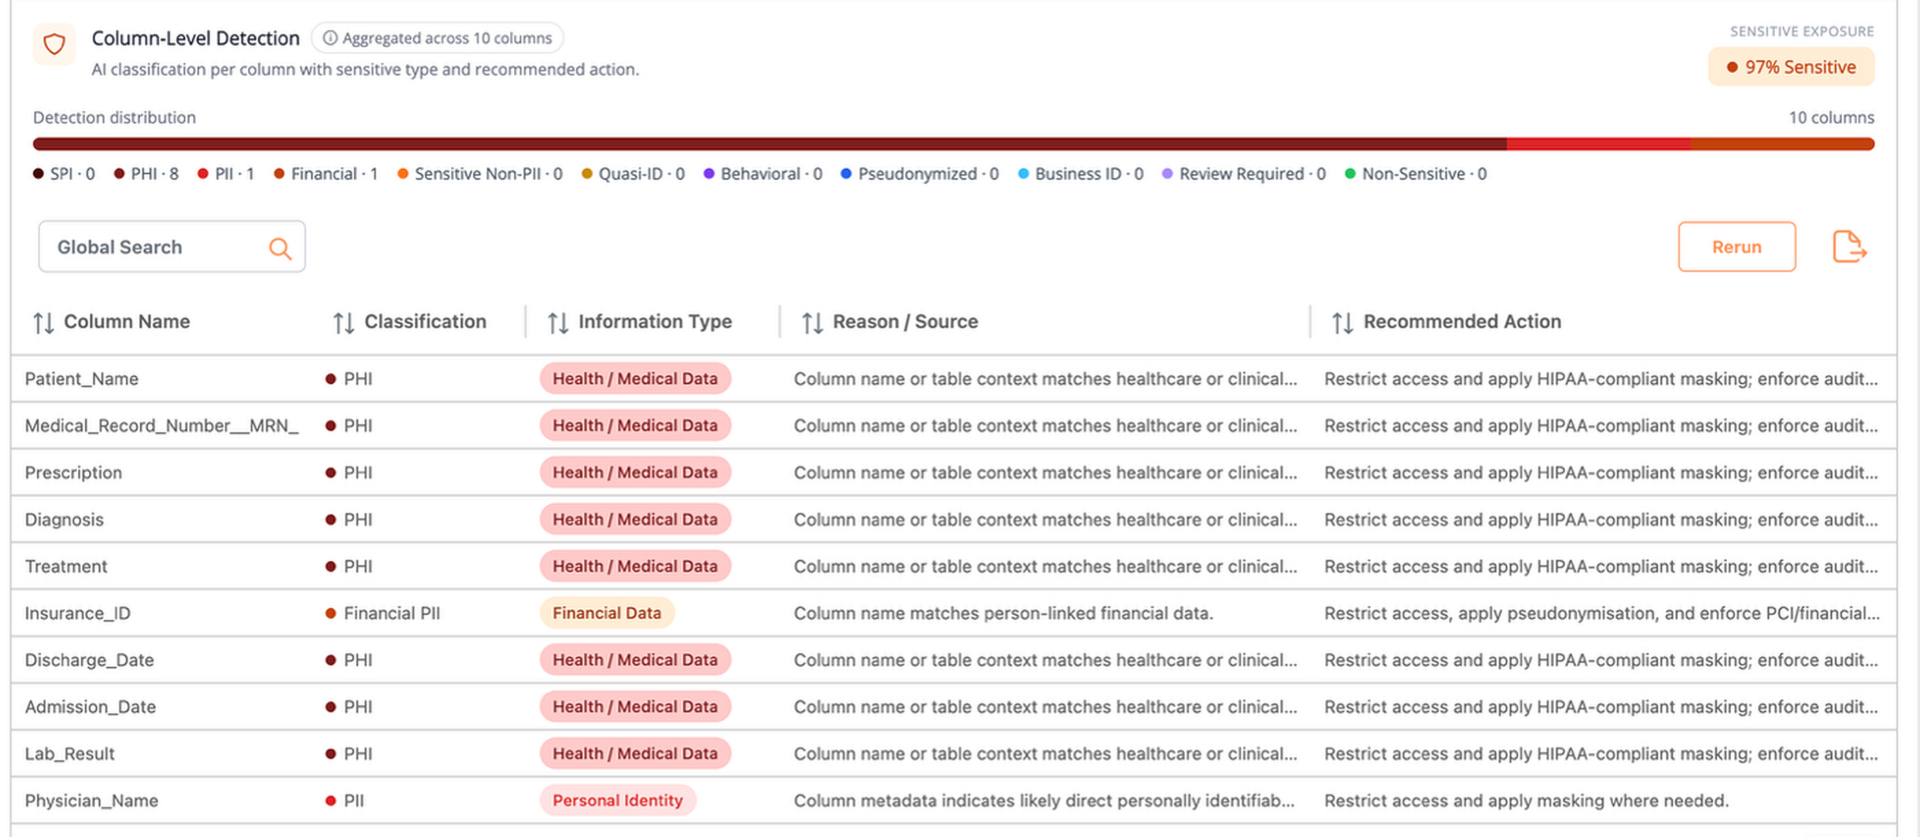Click the Financial Data information type tag

coord(607,613)
